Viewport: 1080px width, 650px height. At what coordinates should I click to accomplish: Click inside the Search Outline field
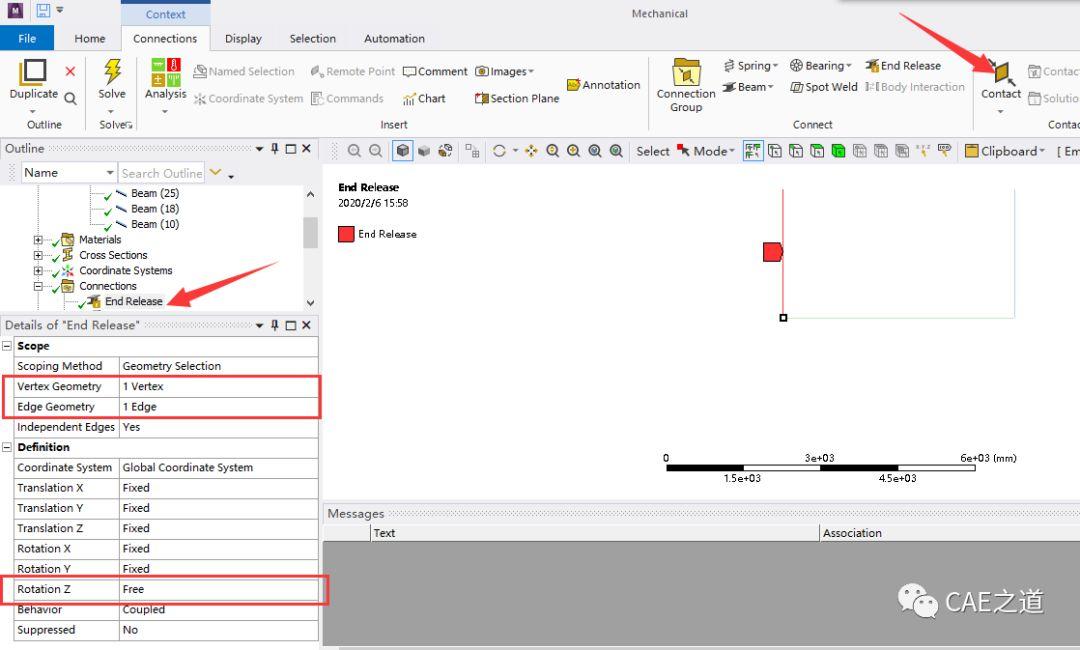pos(162,173)
